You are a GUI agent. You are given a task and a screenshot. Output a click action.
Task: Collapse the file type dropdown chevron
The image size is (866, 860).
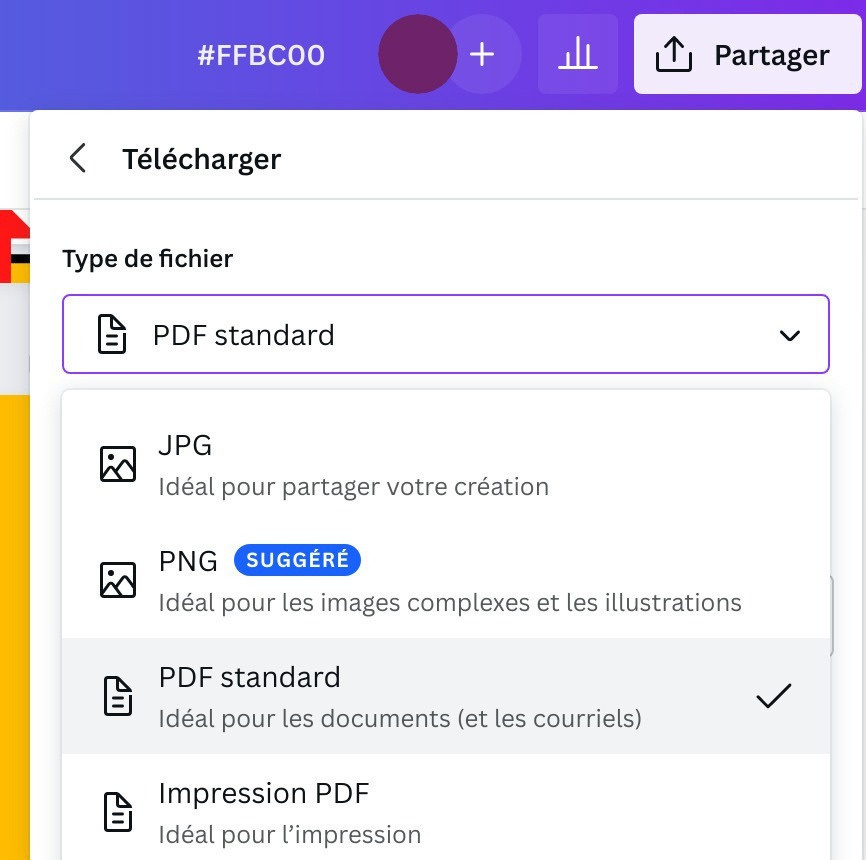789,335
